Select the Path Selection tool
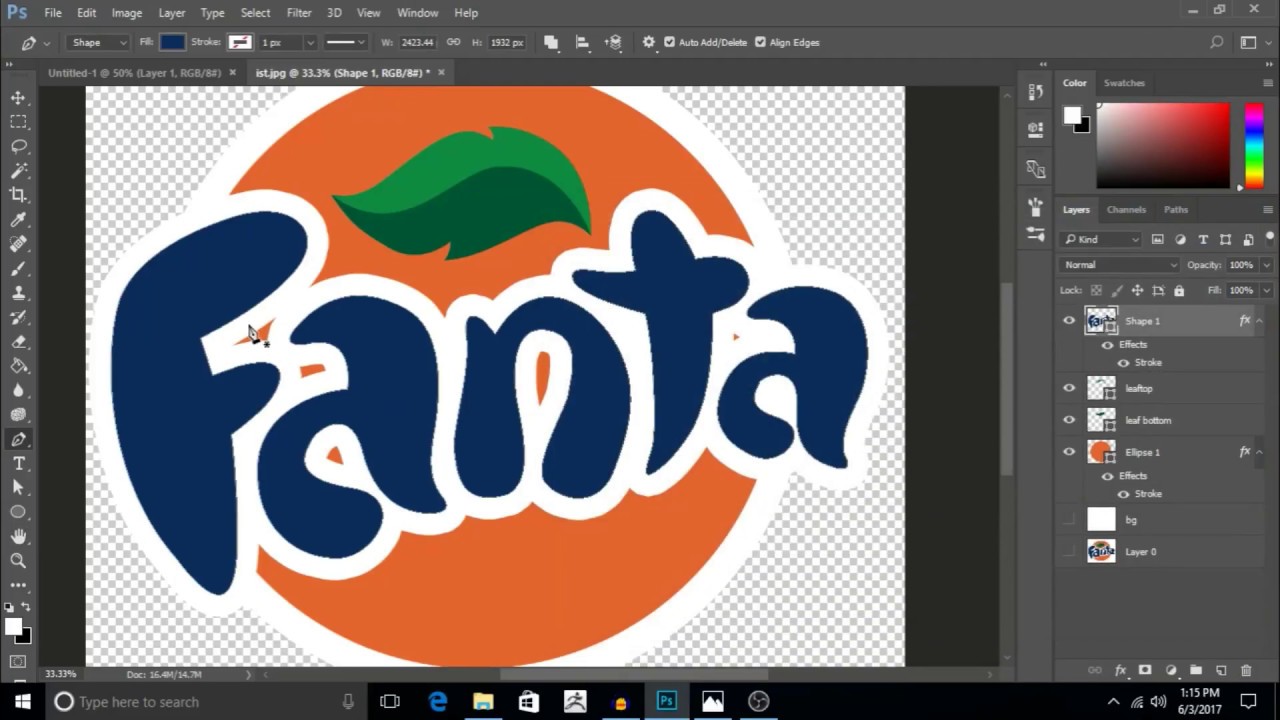This screenshot has height=720, width=1280. click(x=18, y=487)
